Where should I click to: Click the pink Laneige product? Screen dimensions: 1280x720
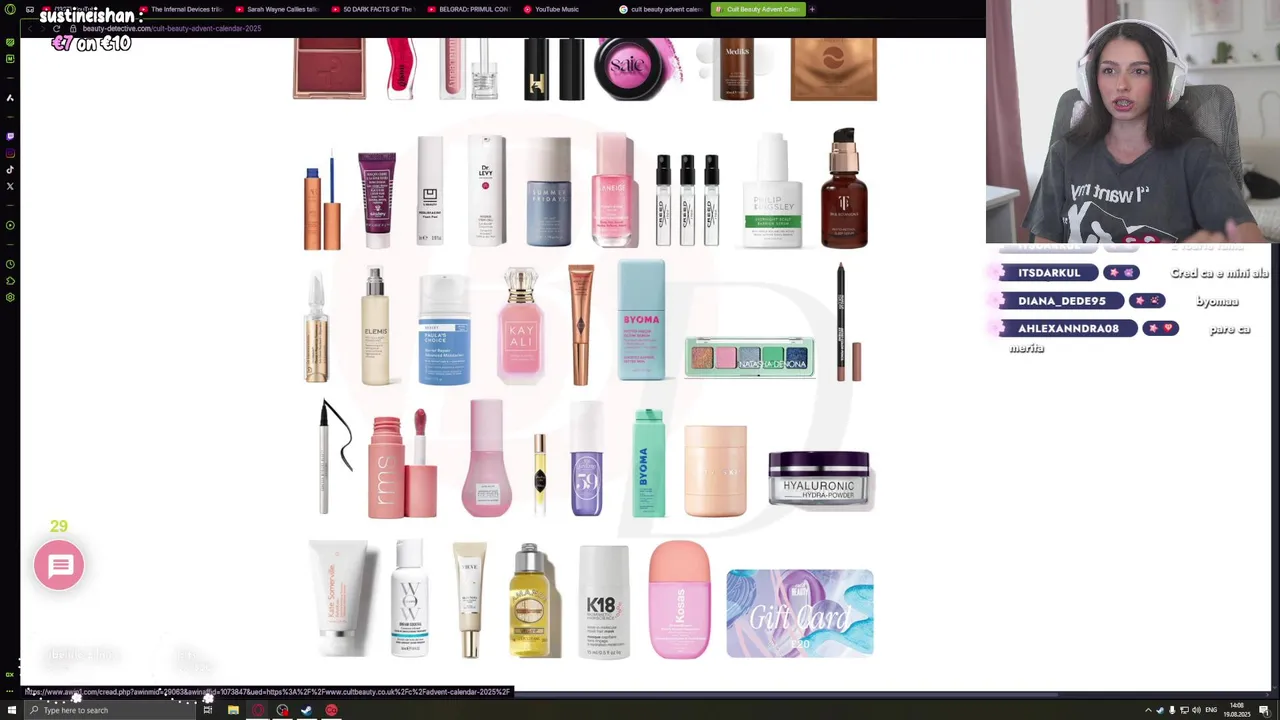click(614, 190)
